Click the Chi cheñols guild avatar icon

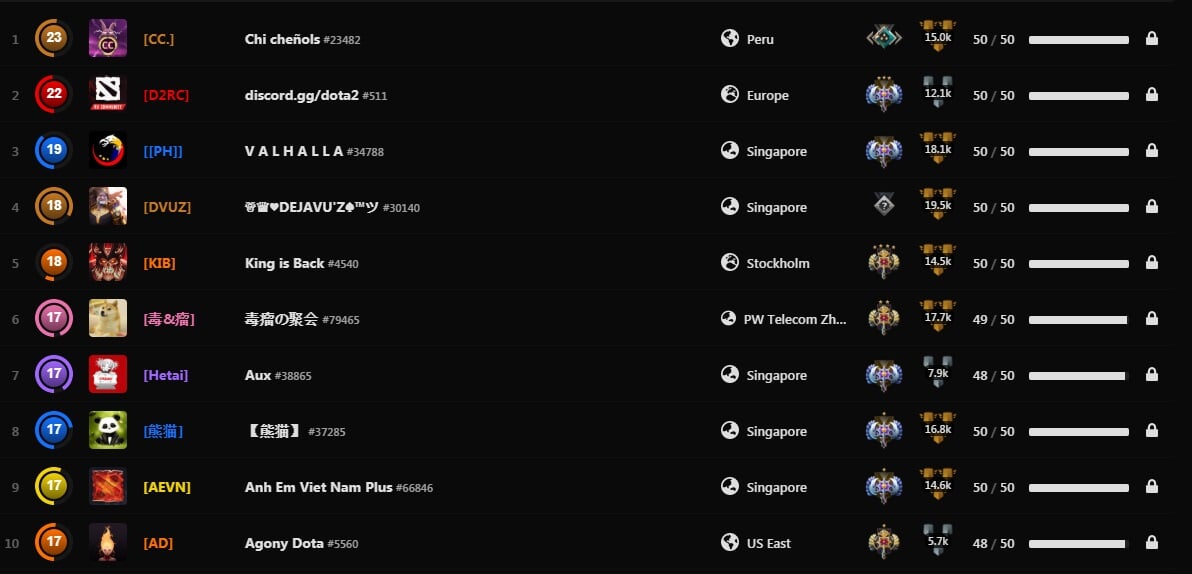[108, 39]
